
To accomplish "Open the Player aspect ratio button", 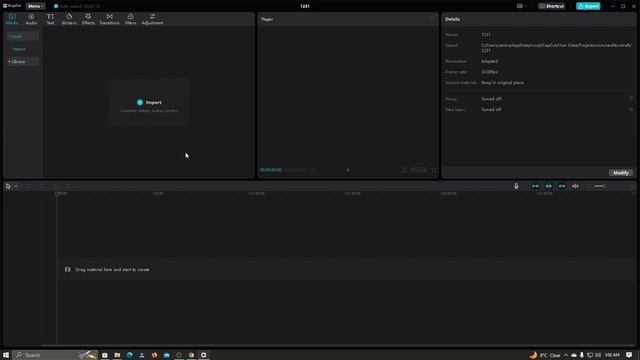I will [419, 170].
